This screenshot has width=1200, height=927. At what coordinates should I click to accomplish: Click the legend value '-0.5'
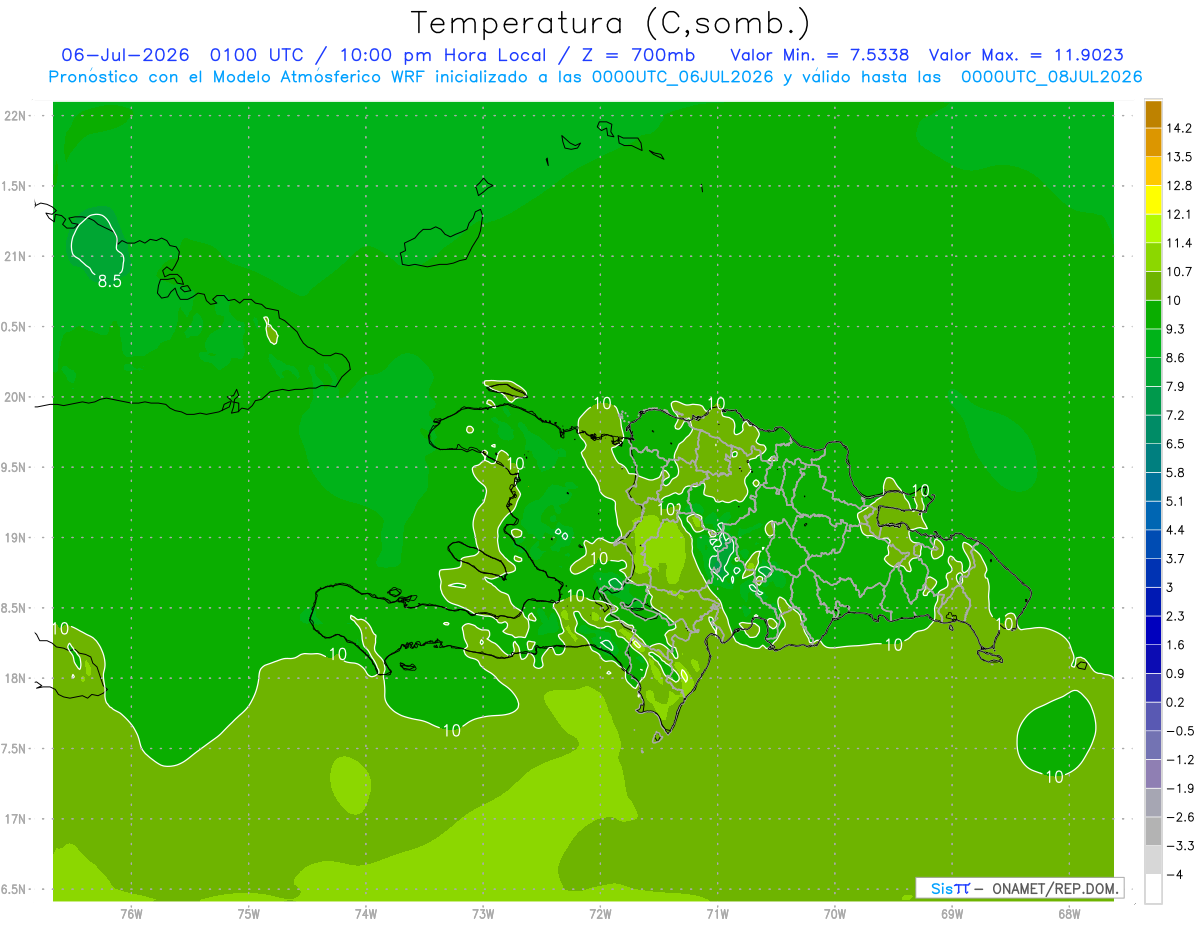coord(1181,731)
